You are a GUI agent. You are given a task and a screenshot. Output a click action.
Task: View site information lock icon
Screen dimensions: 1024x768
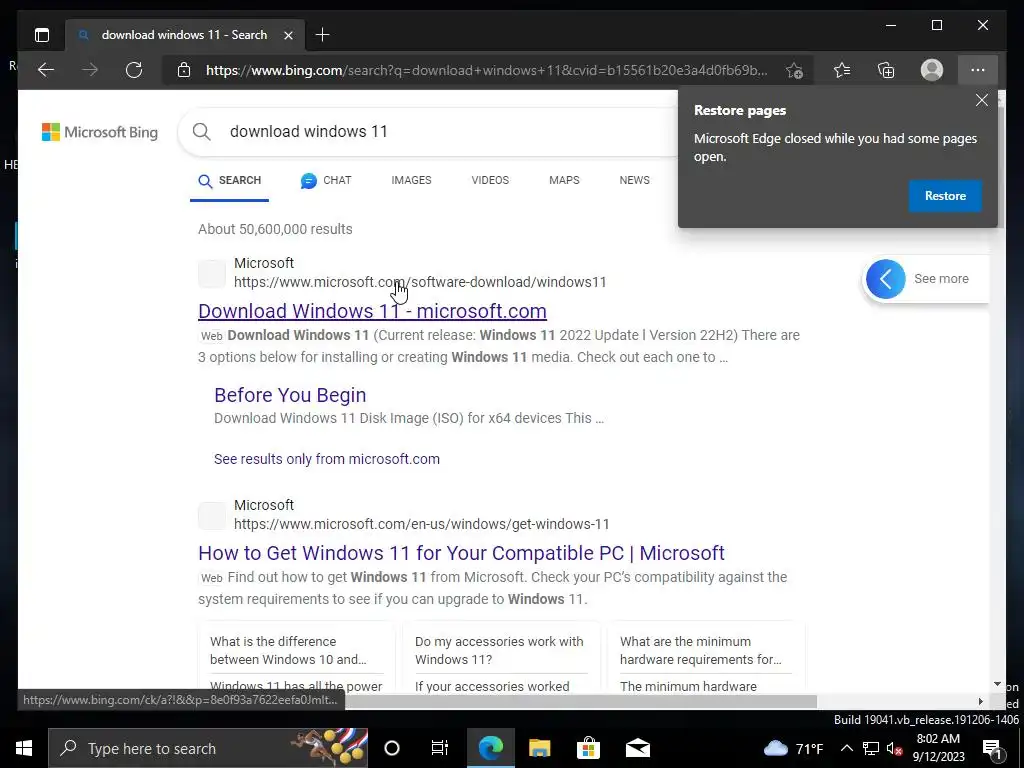click(x=184, y=70)
